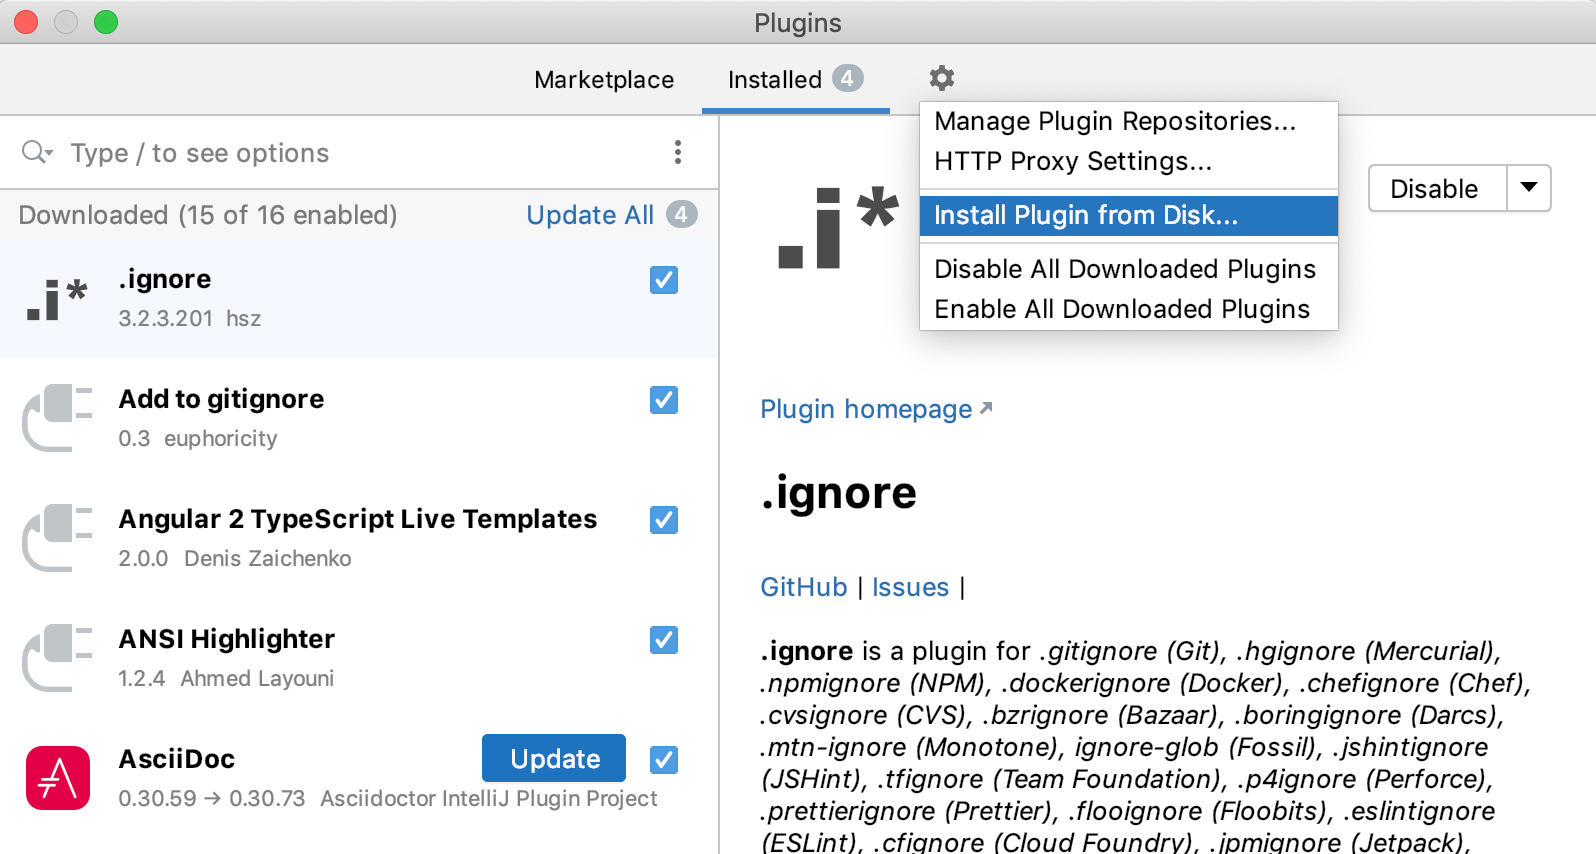Click version text 0.30.59 → 0.30.73
The height and width of the screenshot is (854, 1596).
coord(211,798)
